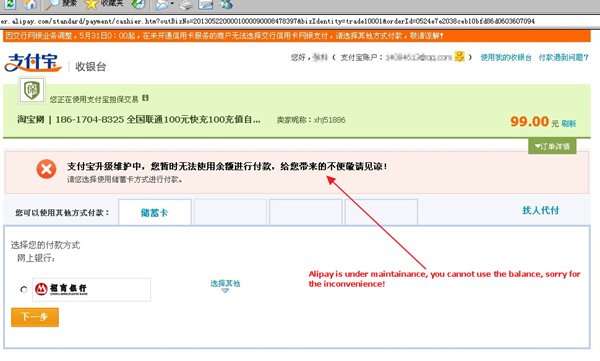Open browser history icon
This screenshot has height=361, width=600.
tap(138, 4)
